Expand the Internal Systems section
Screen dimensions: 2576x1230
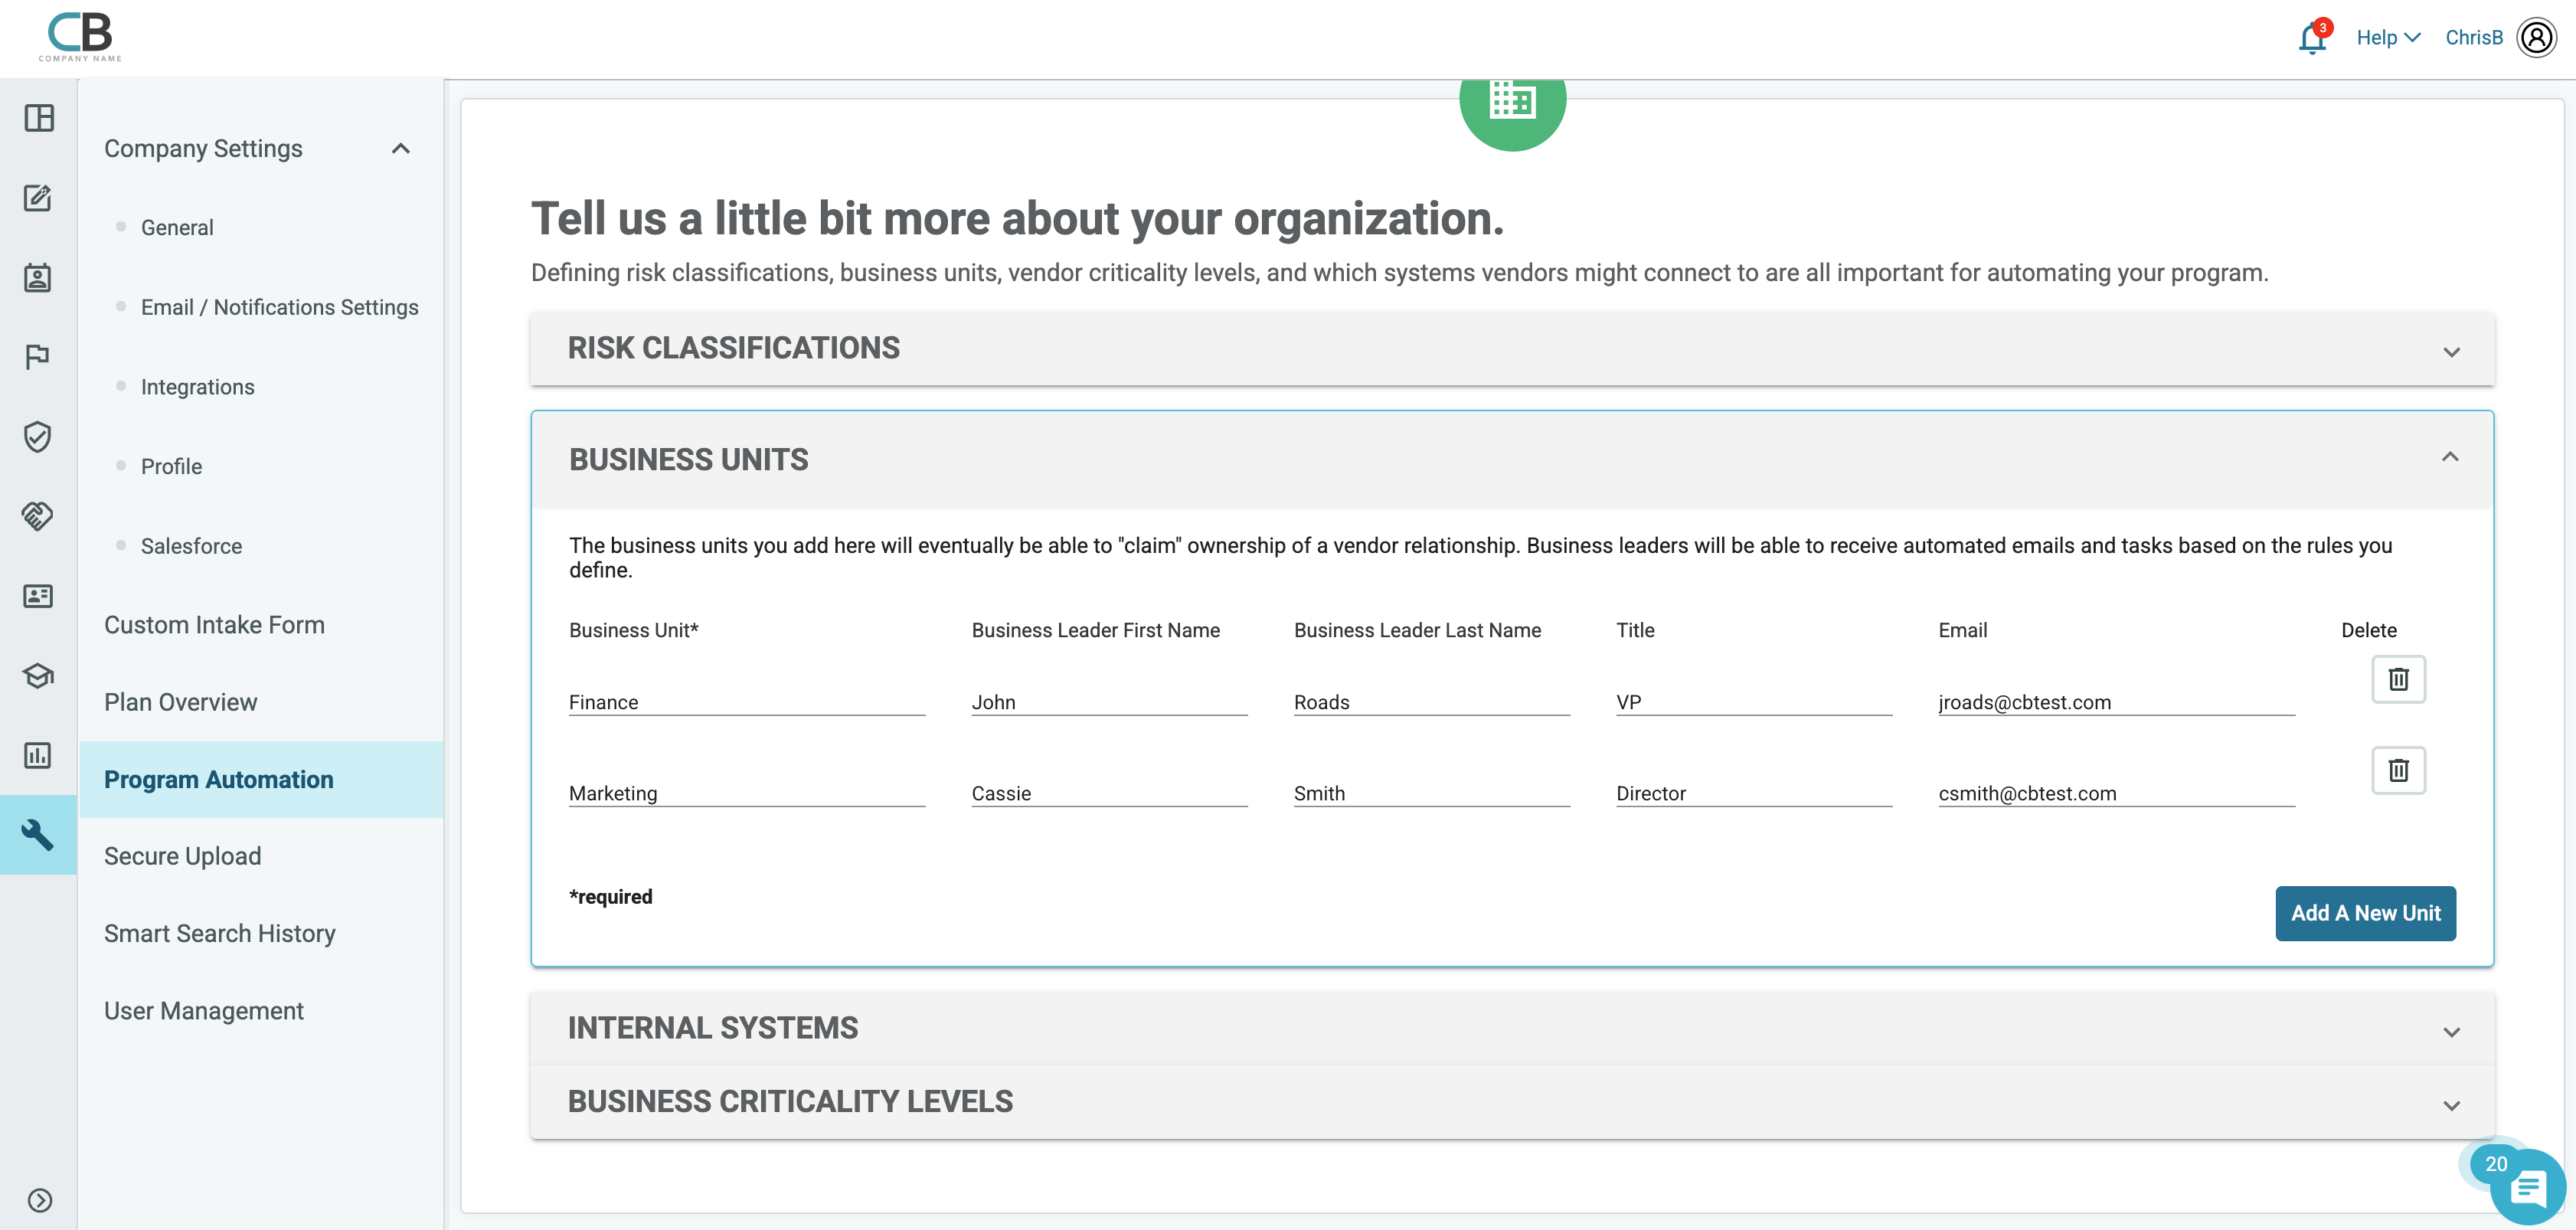(1512, 1028)
